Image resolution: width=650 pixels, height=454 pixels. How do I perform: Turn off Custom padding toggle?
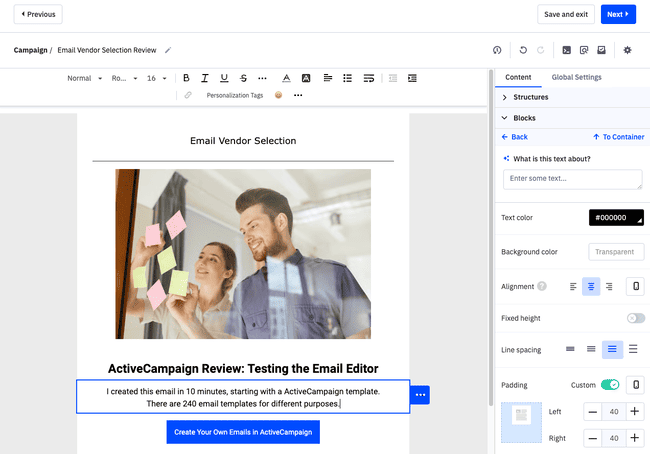pyautogui.click(x=609, y=384)
